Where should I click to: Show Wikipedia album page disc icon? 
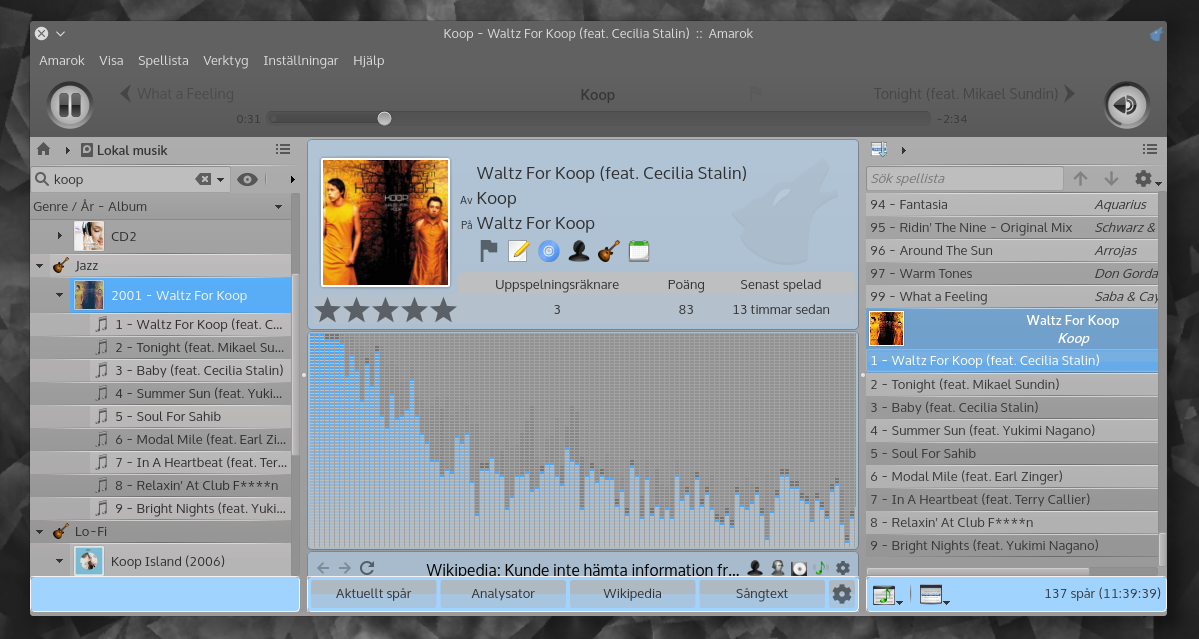(x=799, y=568)
